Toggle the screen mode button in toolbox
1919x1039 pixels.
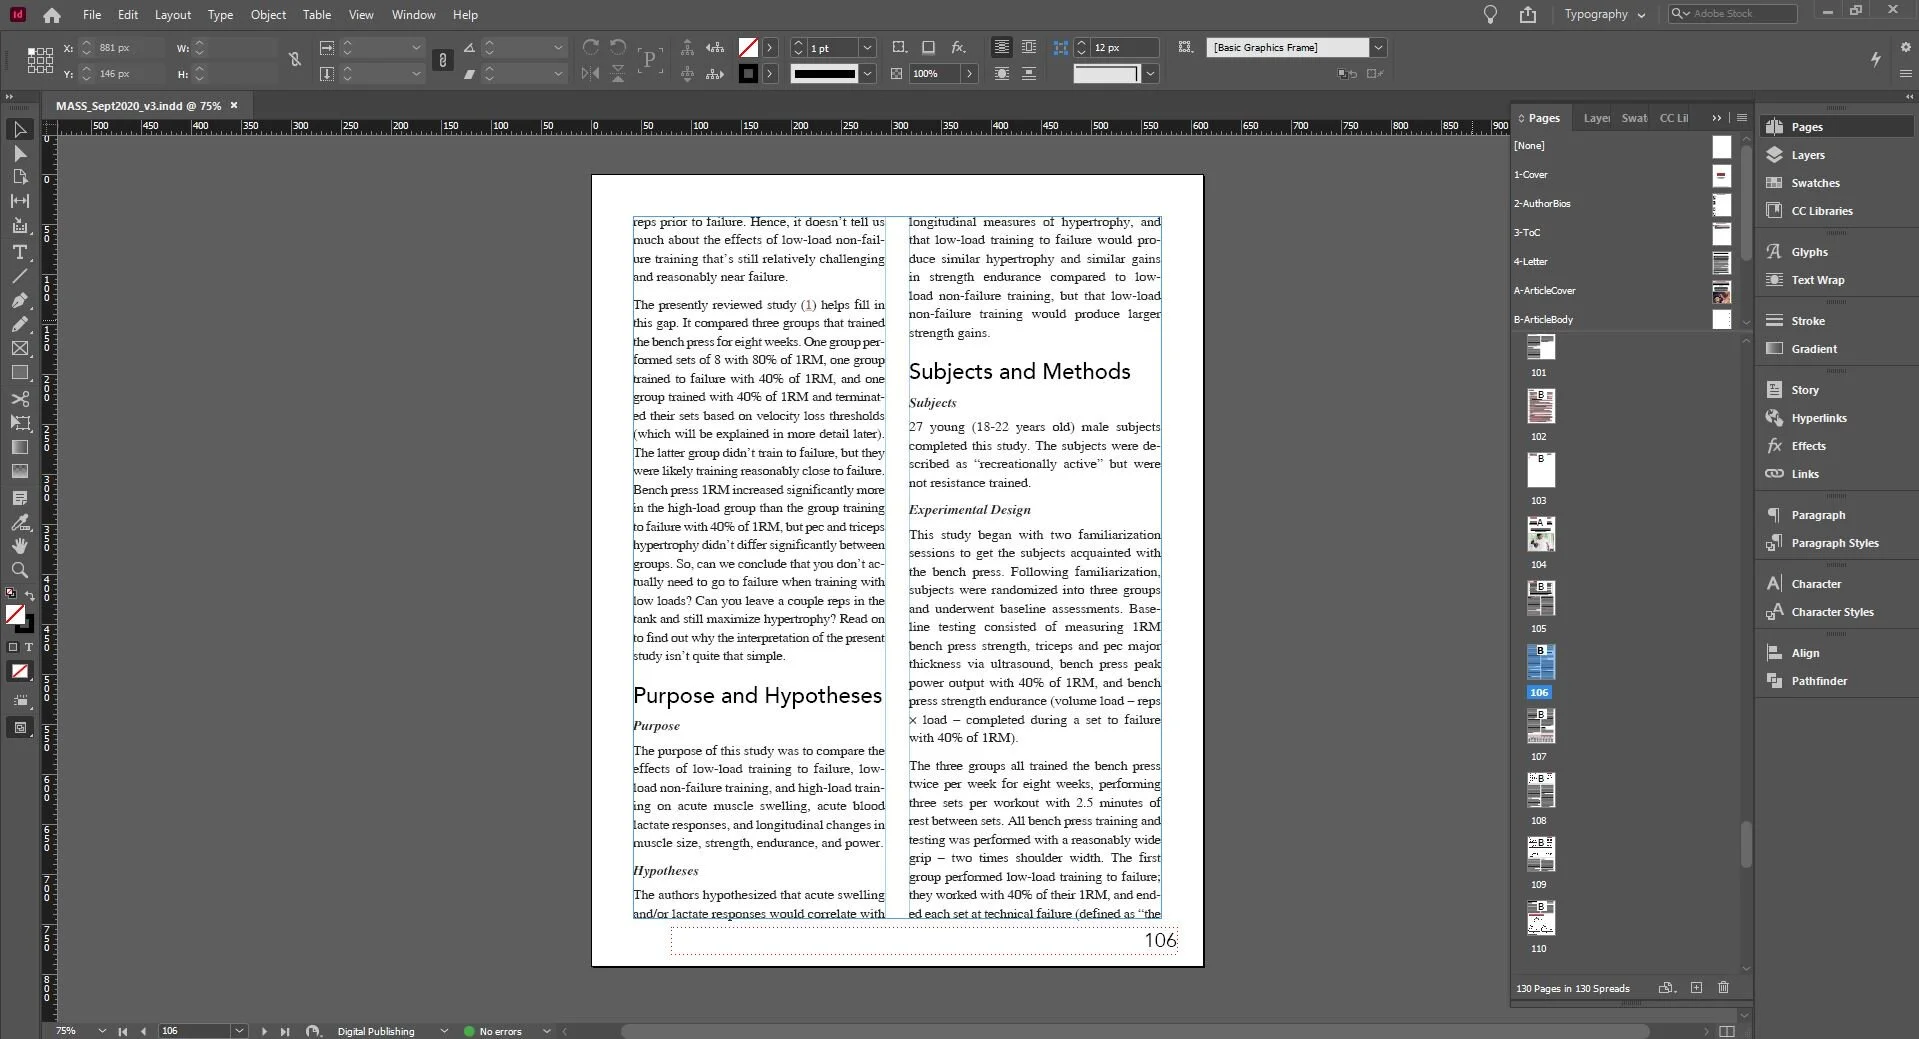pos(19,728)
